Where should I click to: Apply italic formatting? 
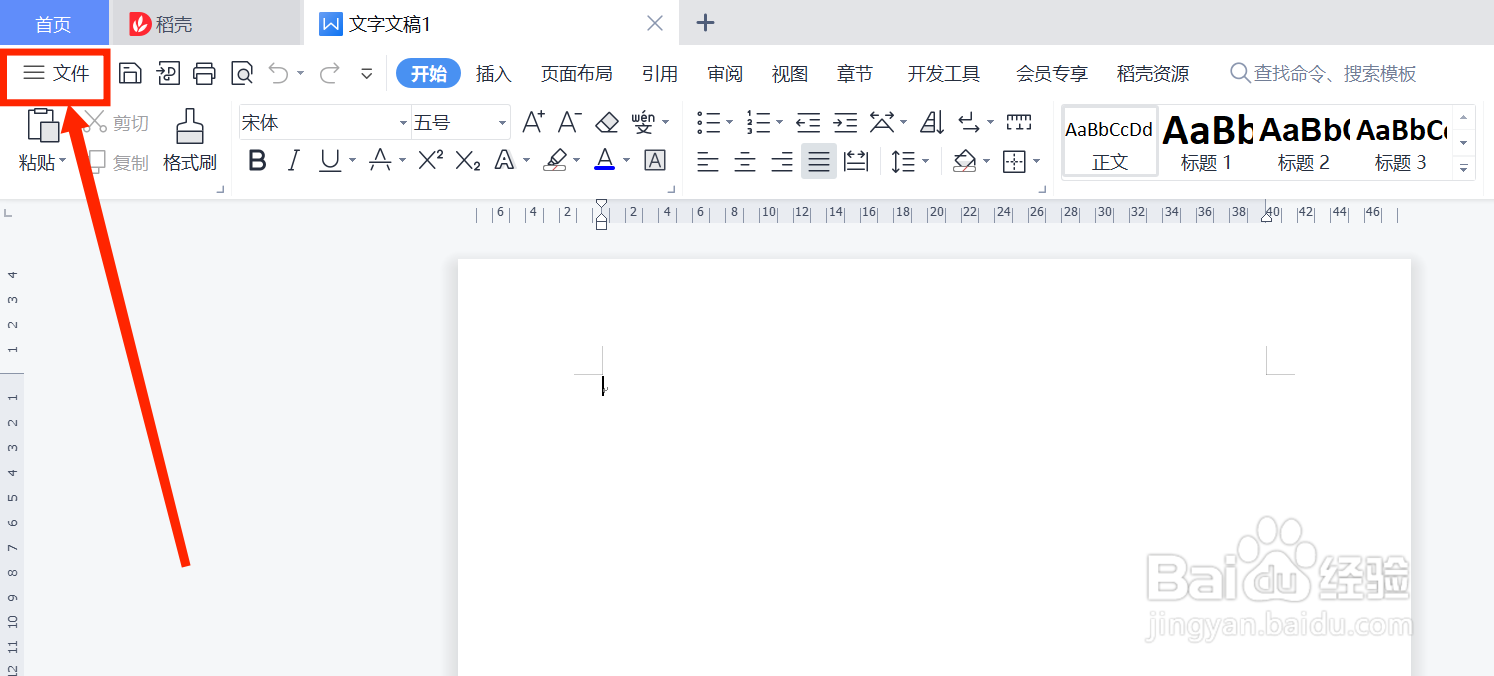click(294, 160)
